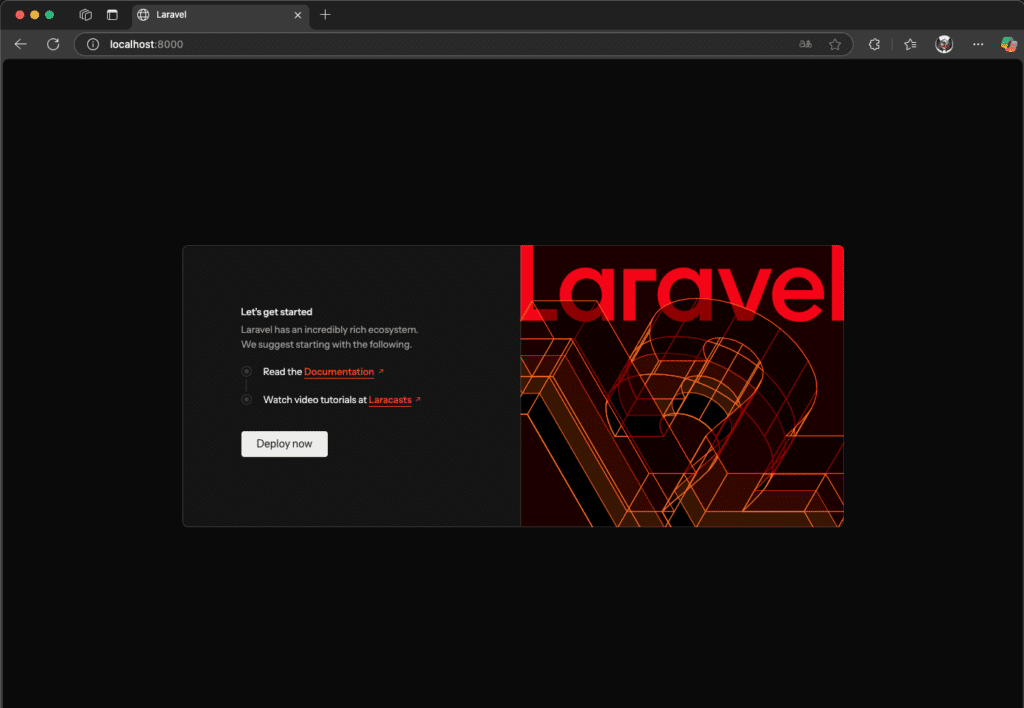This screenshot has width=1024, height=708.
Task: Maximize the window with the green button
Action: pyautogui.click(x=50, y=14)
